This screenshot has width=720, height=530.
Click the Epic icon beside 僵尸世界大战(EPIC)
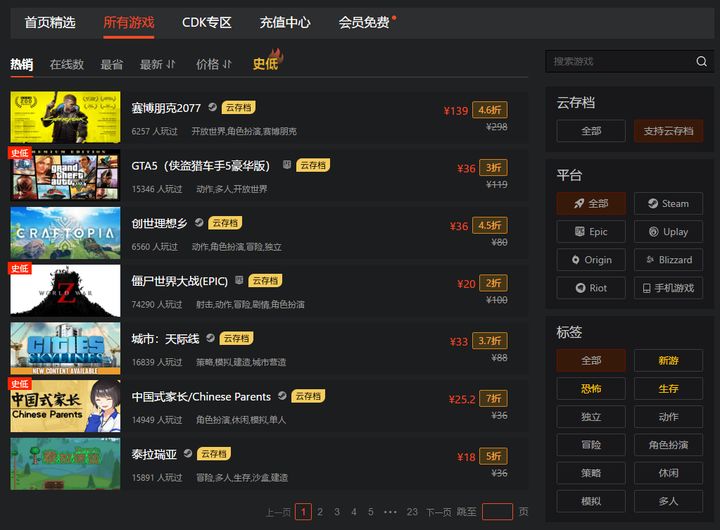pos(239,280)
